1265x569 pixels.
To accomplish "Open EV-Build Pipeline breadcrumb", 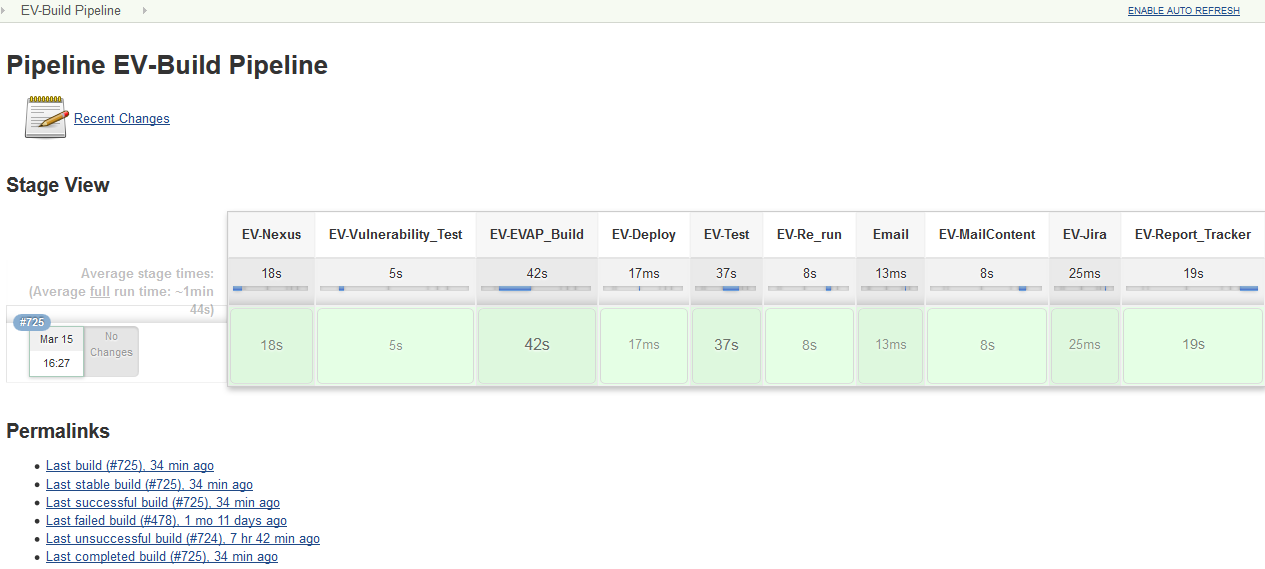I will [71, 10].
